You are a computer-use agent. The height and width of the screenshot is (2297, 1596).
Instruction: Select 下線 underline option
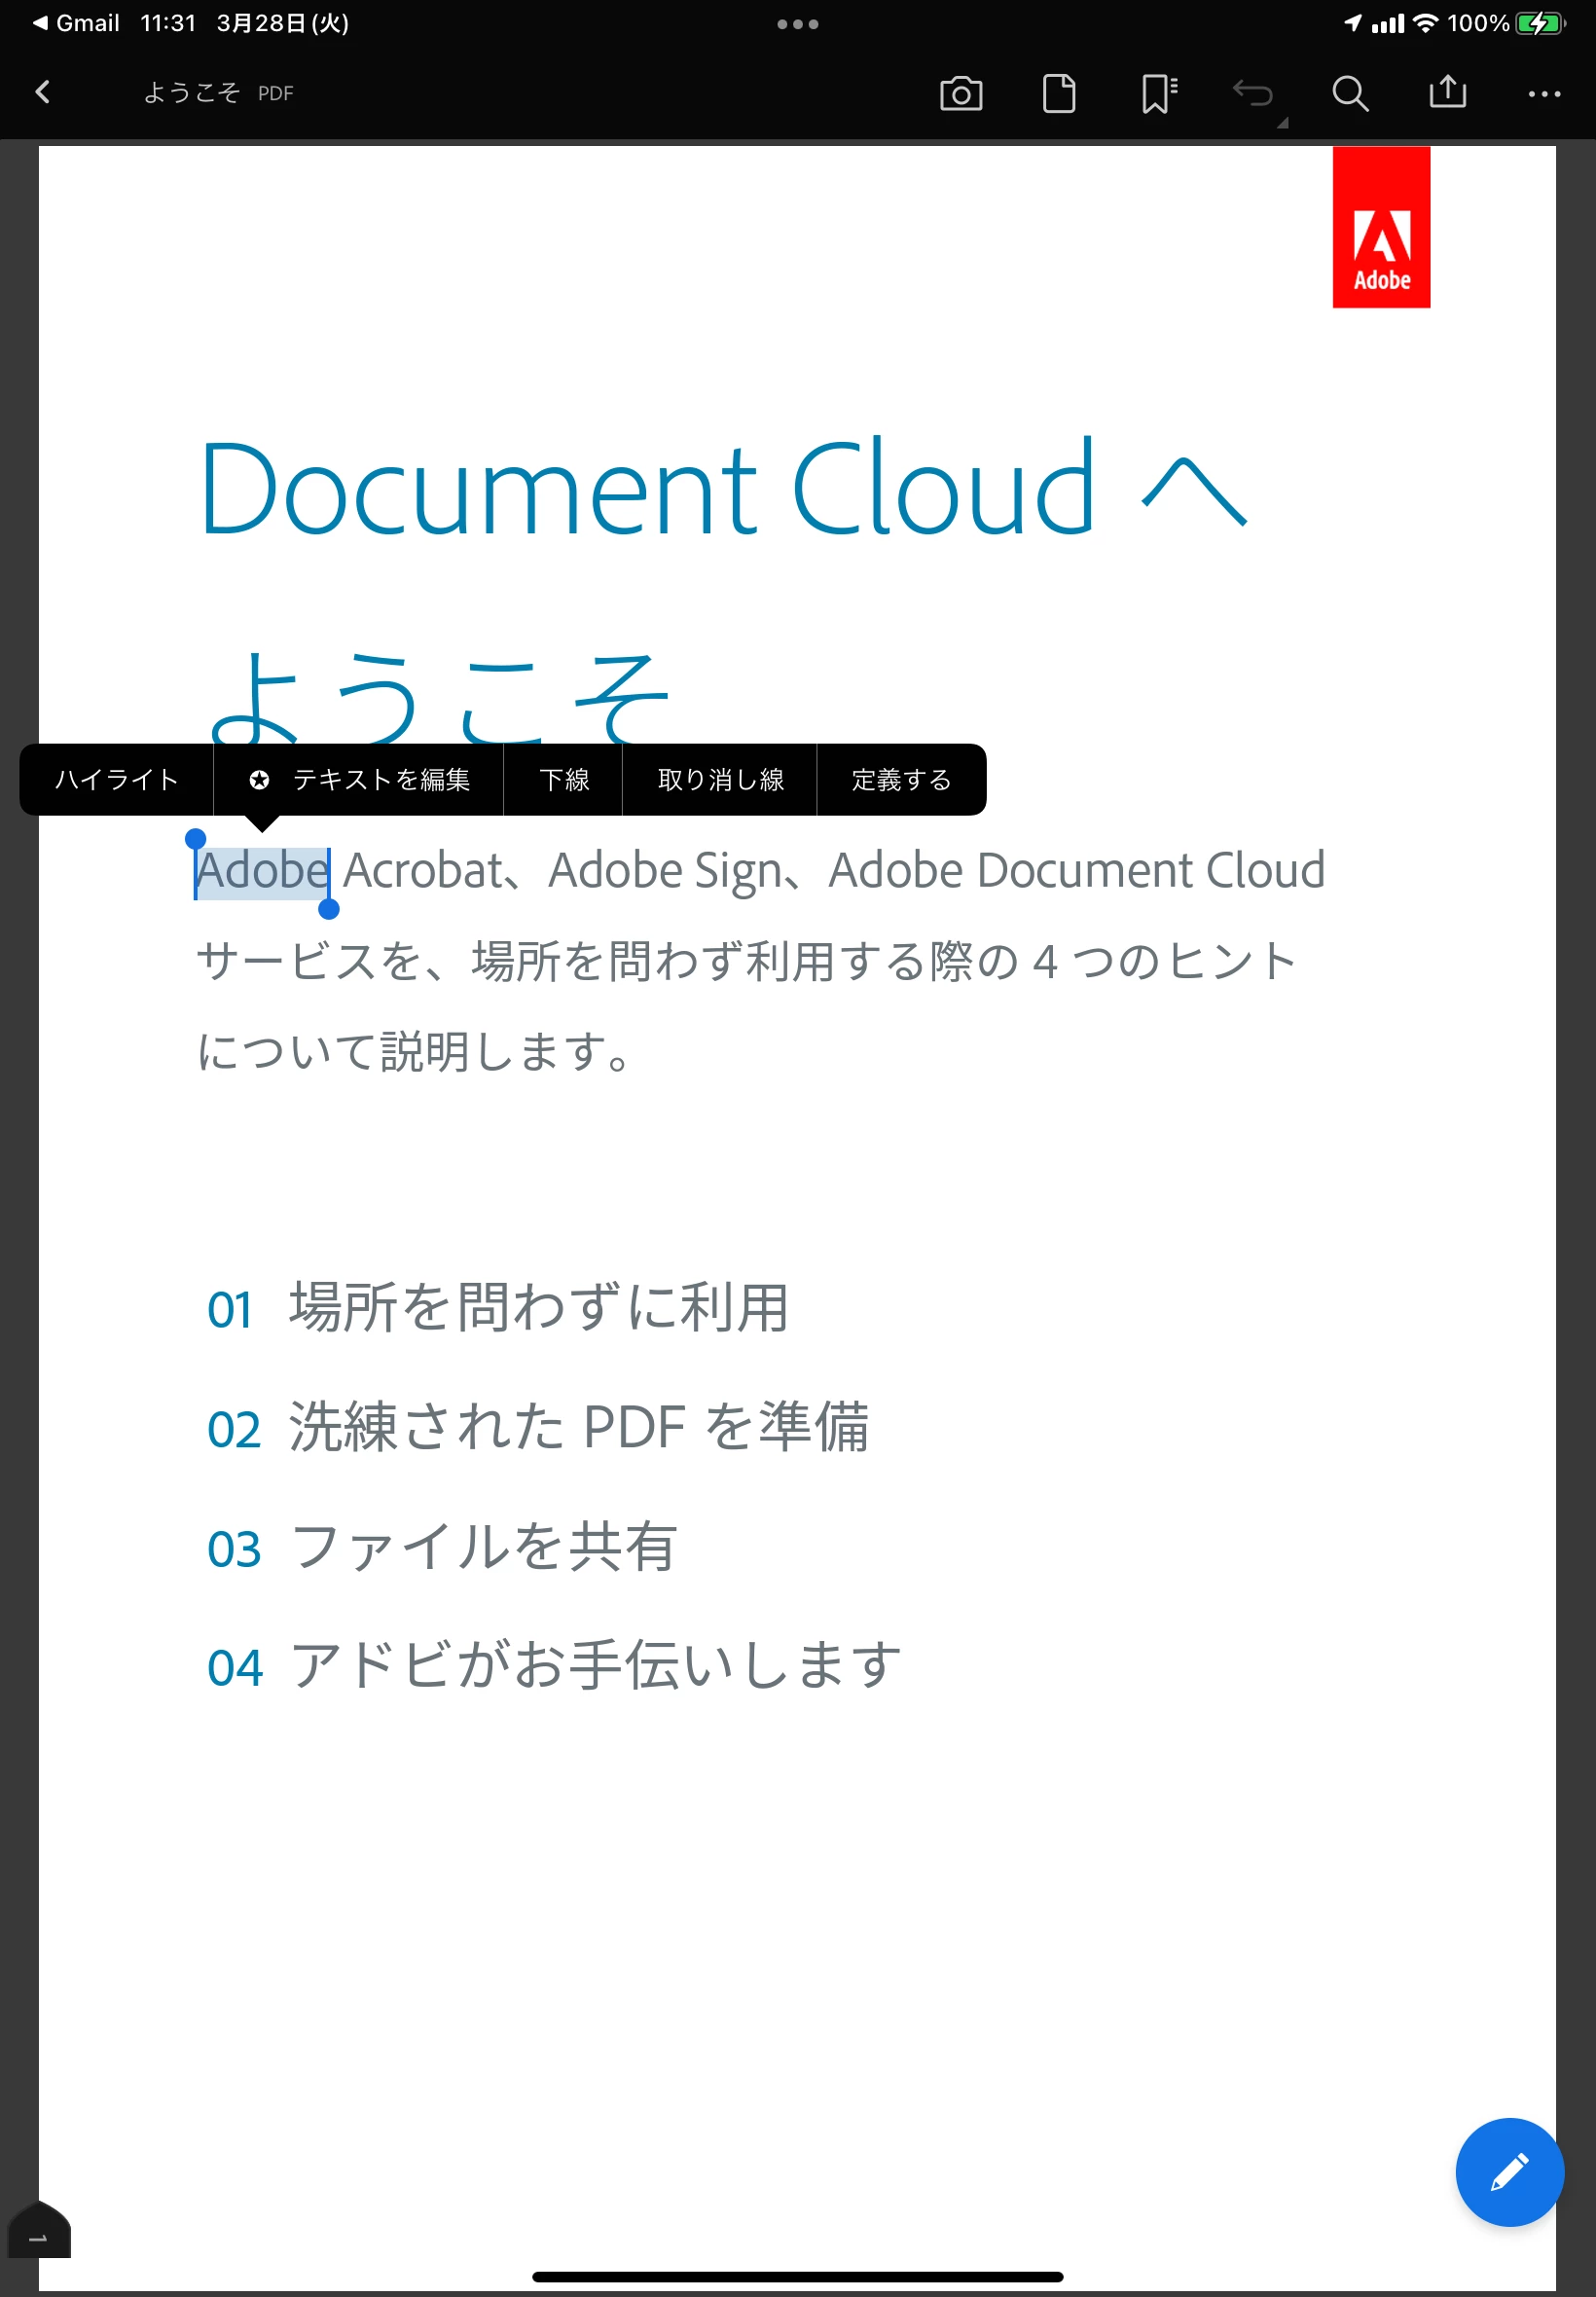[x=564, y=780]
